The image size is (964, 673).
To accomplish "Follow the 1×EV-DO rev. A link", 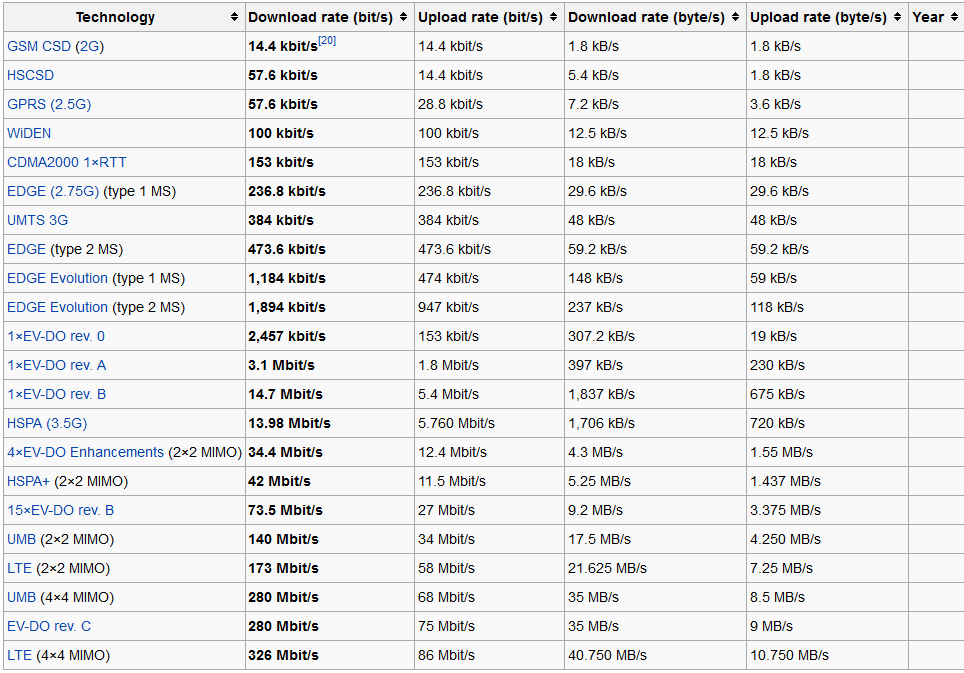I will coord(57,365).
